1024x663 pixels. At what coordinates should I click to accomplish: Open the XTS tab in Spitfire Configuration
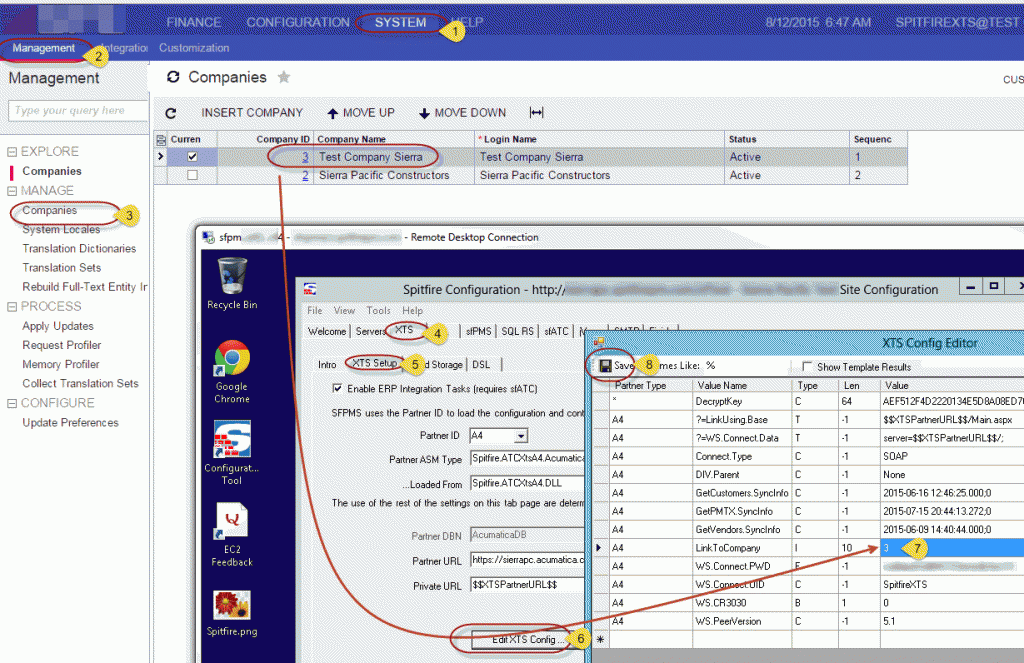pos(404,330)
